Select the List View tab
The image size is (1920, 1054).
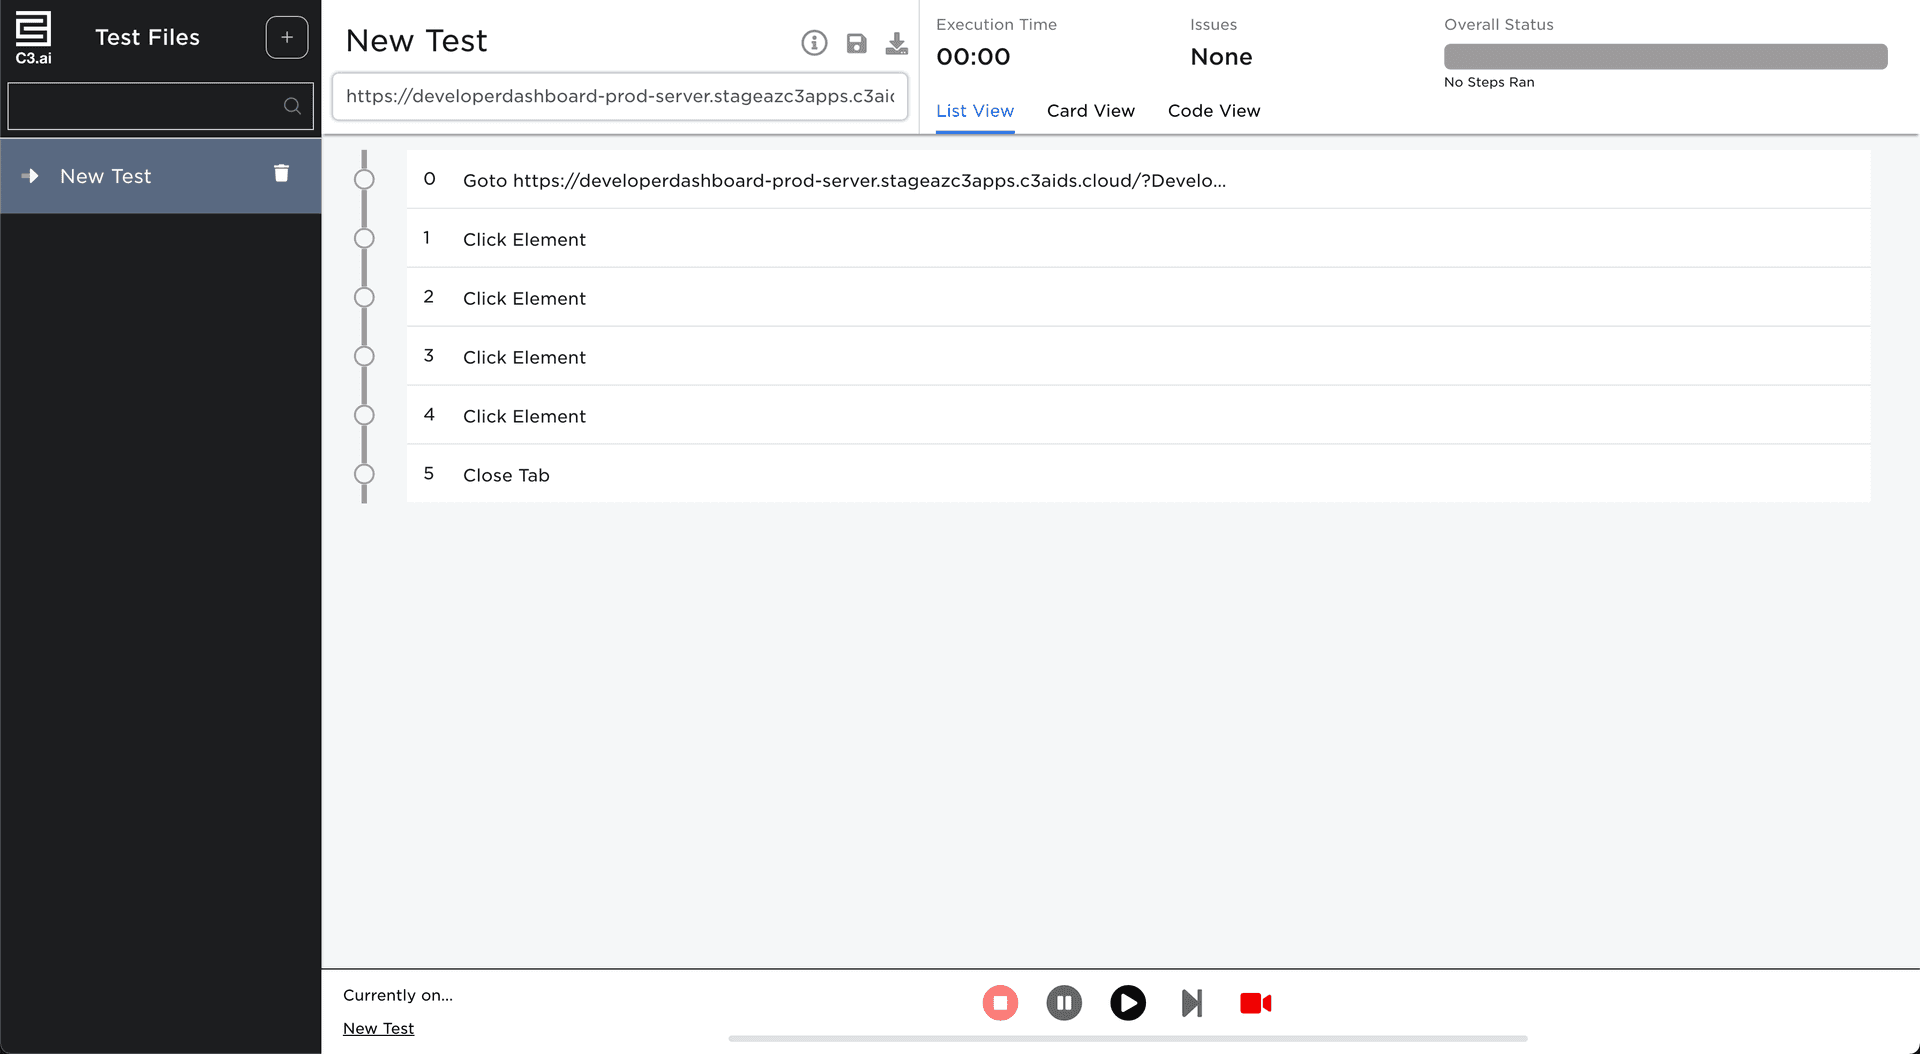coord(975,111)
